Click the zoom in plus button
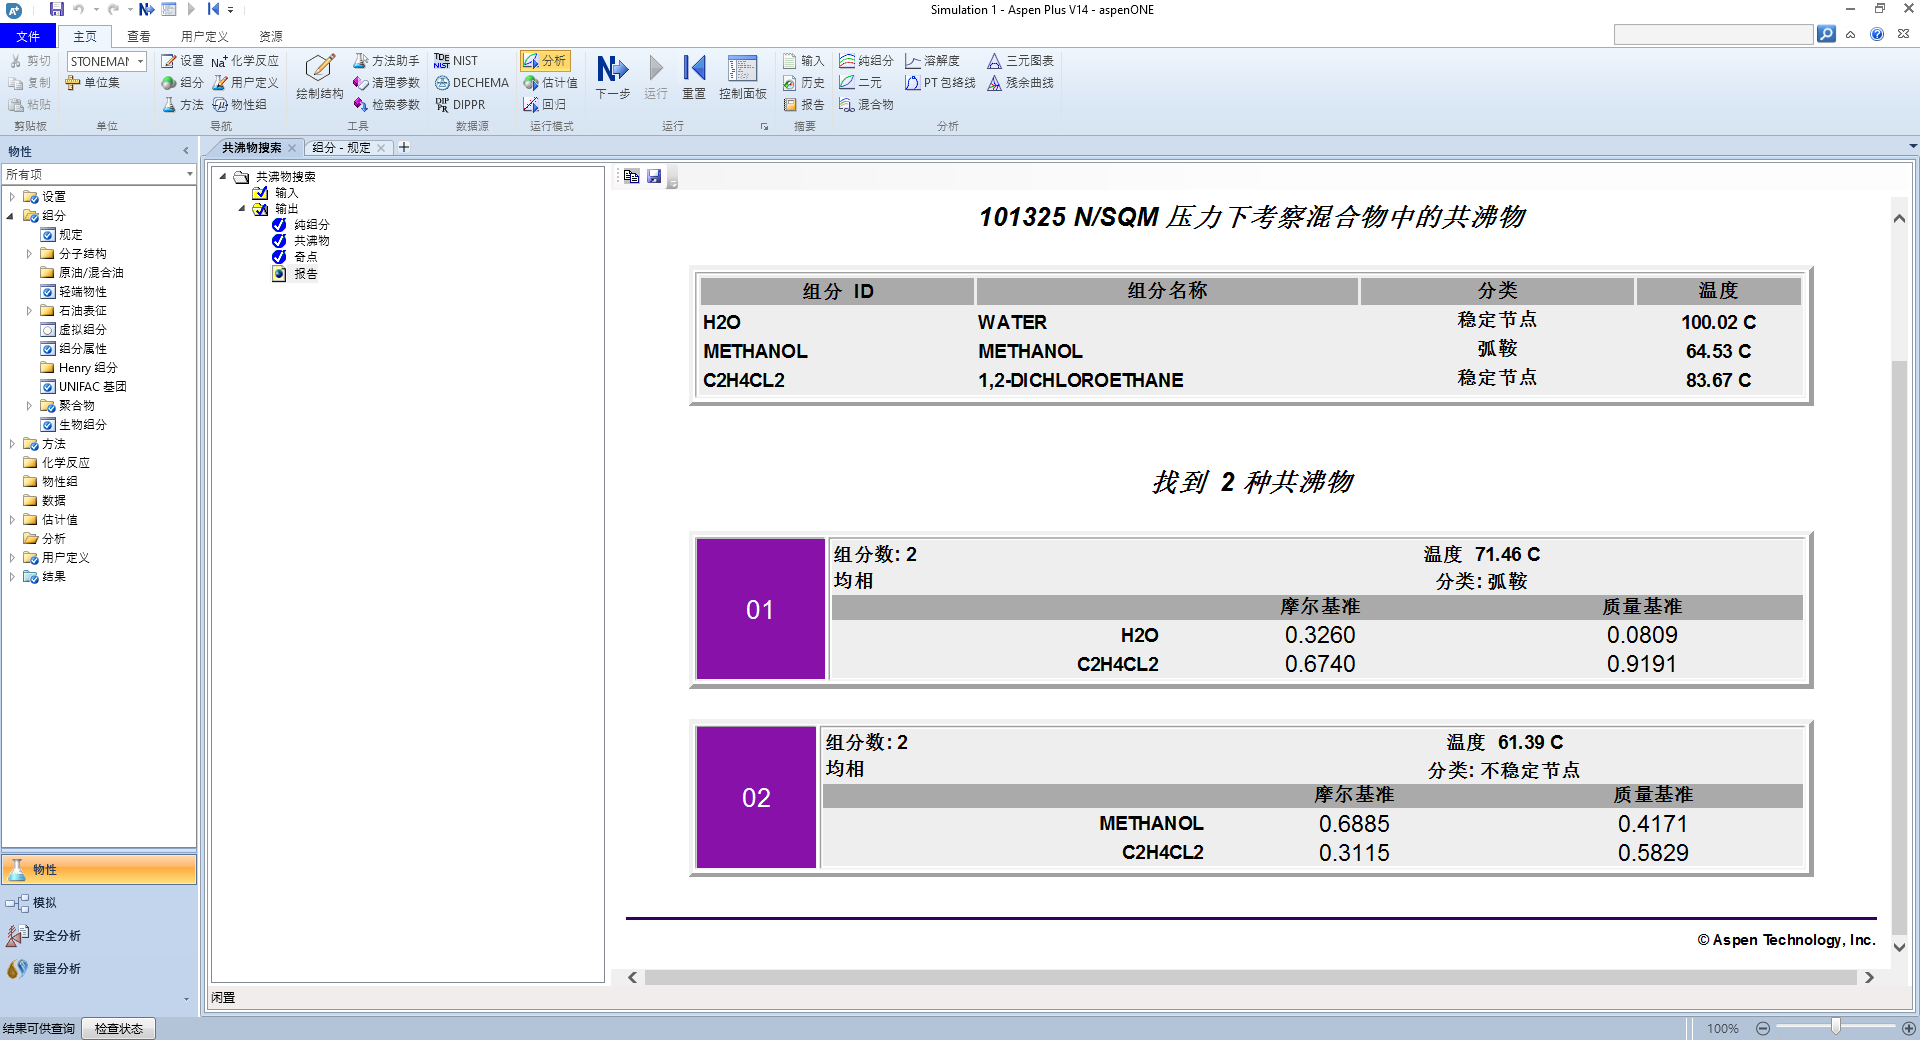This screenshot has height=1040, width=1920. (1909, 1028)
